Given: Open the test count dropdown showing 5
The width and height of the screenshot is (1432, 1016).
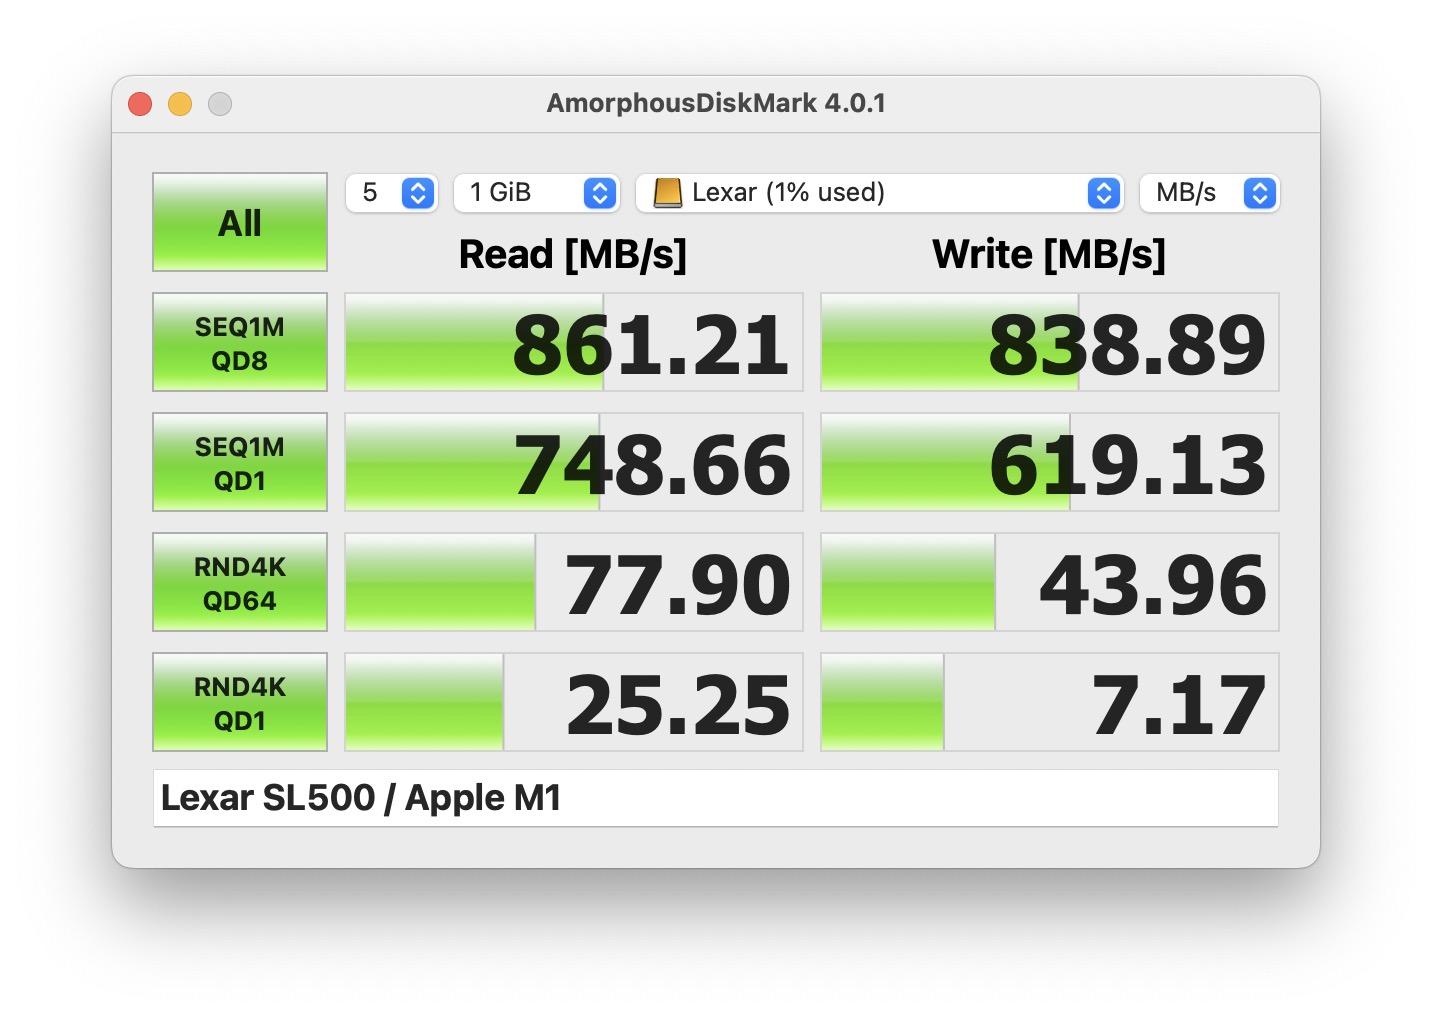Looking at the screenshot, I should tap(391, 193).
